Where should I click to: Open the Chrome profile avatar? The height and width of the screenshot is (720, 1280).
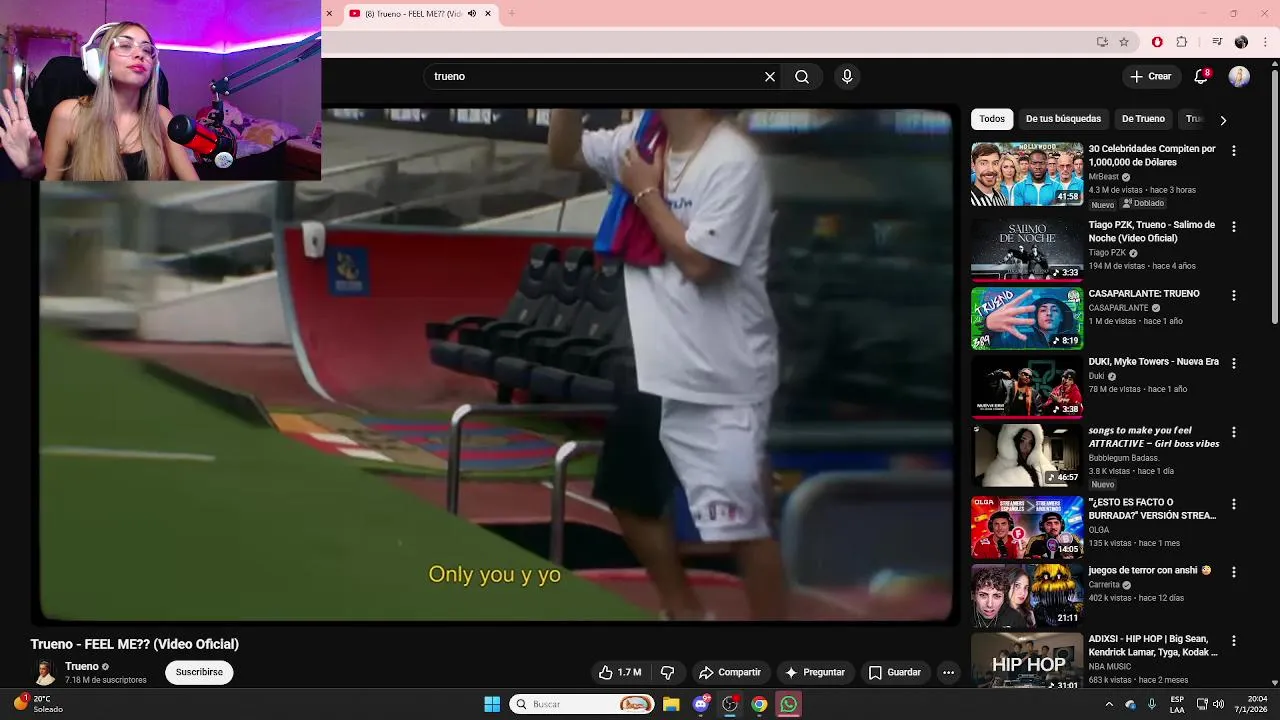1241,42
